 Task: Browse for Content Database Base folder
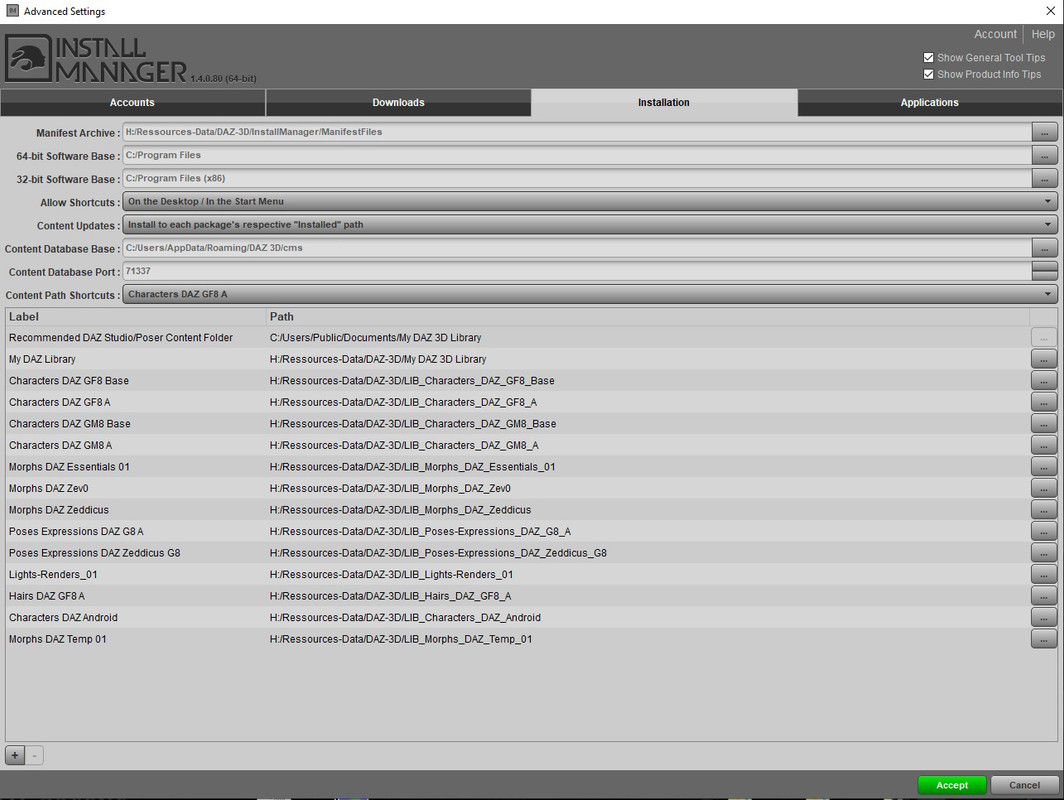click(1044, 248)
